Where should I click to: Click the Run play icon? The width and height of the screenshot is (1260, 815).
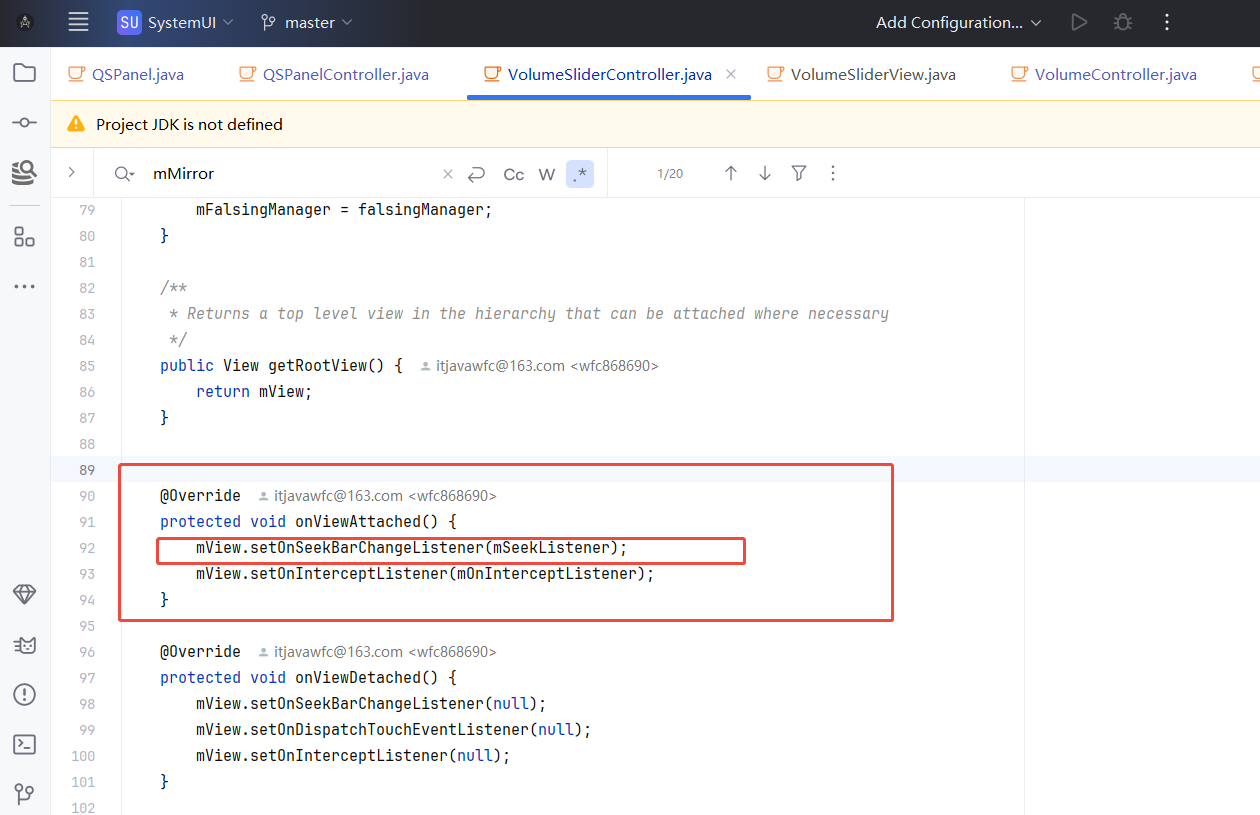coord(1079,22)
